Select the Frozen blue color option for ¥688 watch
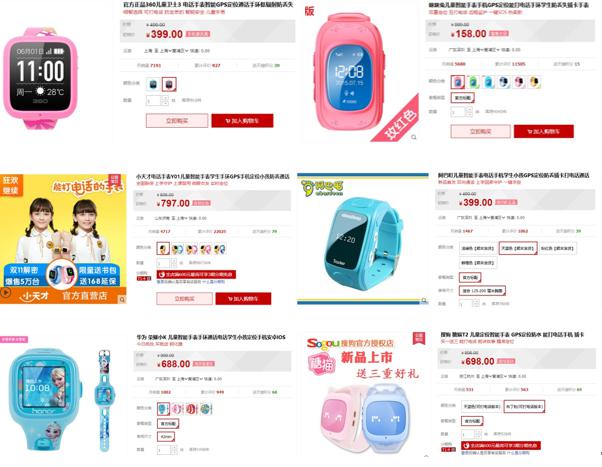The image size is (602, 467). 163,409
